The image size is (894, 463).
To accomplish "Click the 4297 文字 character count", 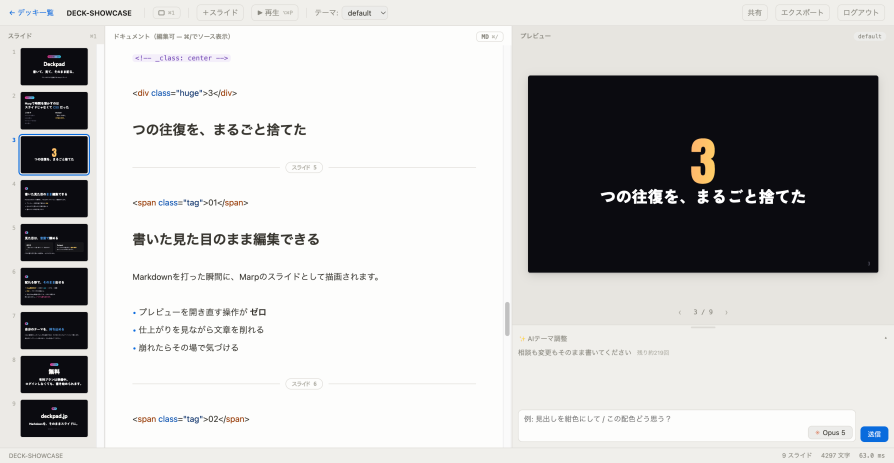I will click(x=836, y=456).
